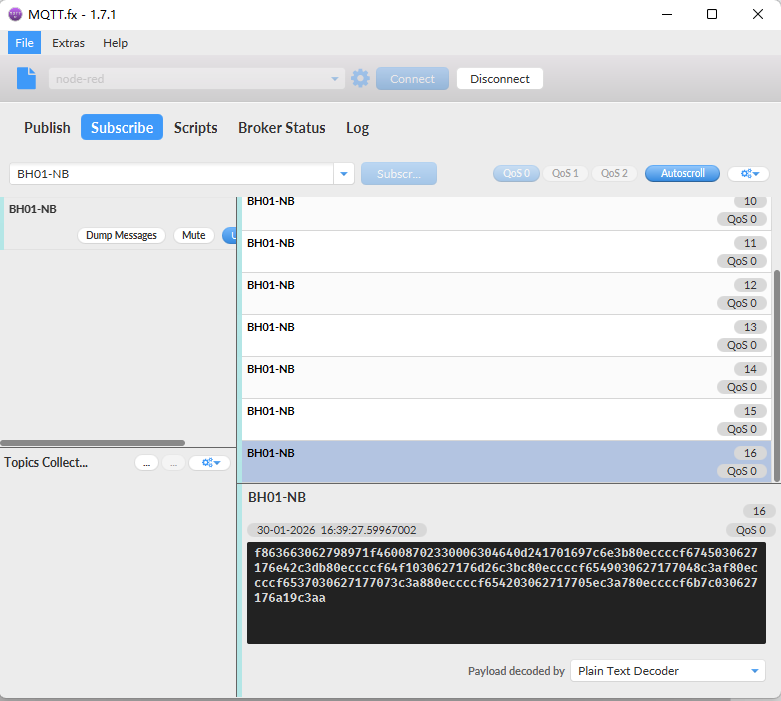Open subscribe options gear menu beside Autoscroll
Viewport: 781px width, 701px height.
point(749,173)
